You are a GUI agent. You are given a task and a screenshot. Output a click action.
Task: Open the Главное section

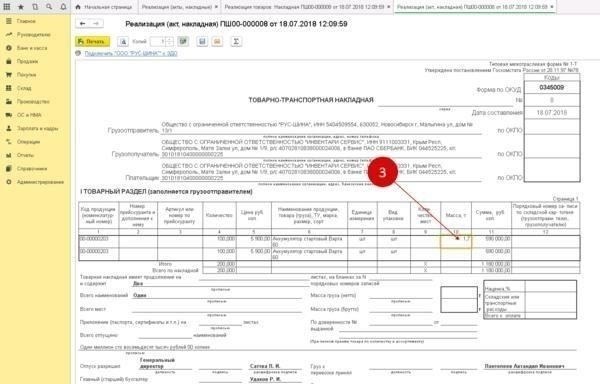click(x=26, y=21)
